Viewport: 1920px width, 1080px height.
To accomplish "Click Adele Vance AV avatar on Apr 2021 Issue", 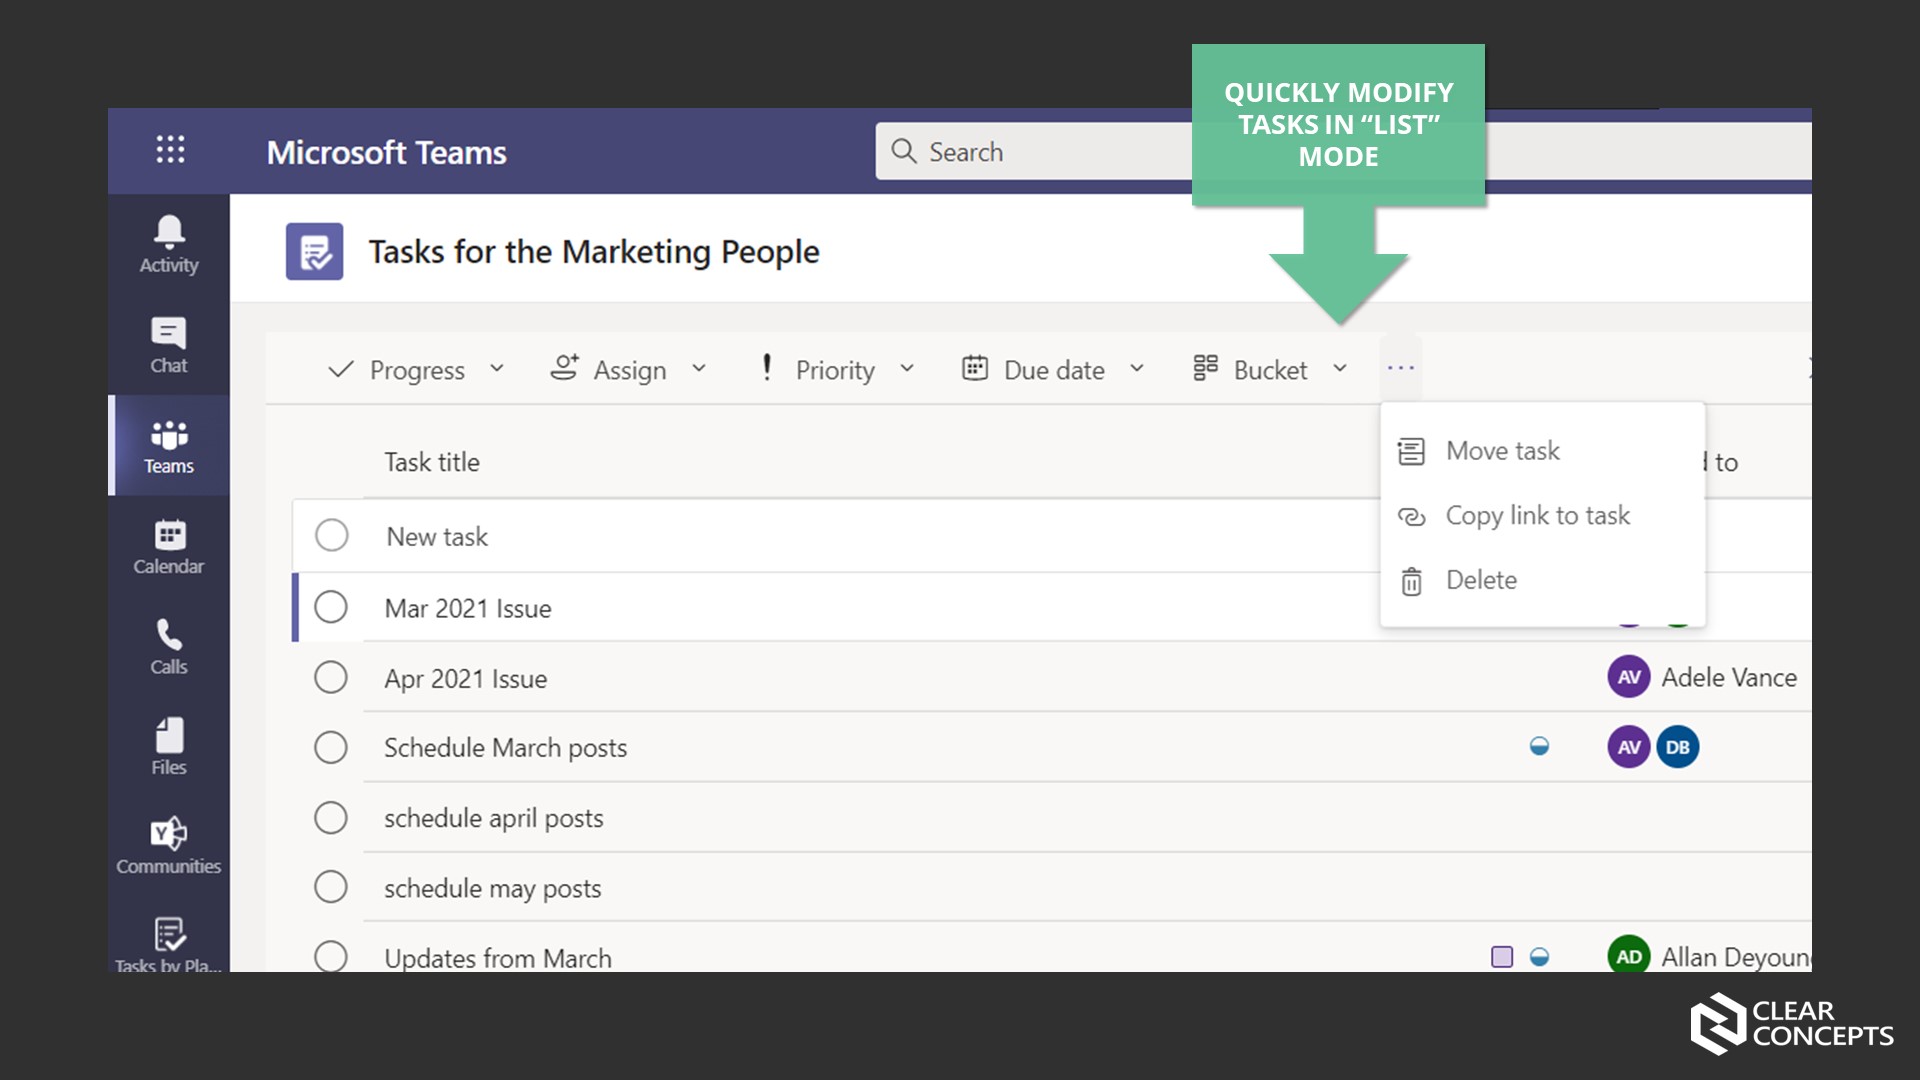I will tap(1629, 677).
